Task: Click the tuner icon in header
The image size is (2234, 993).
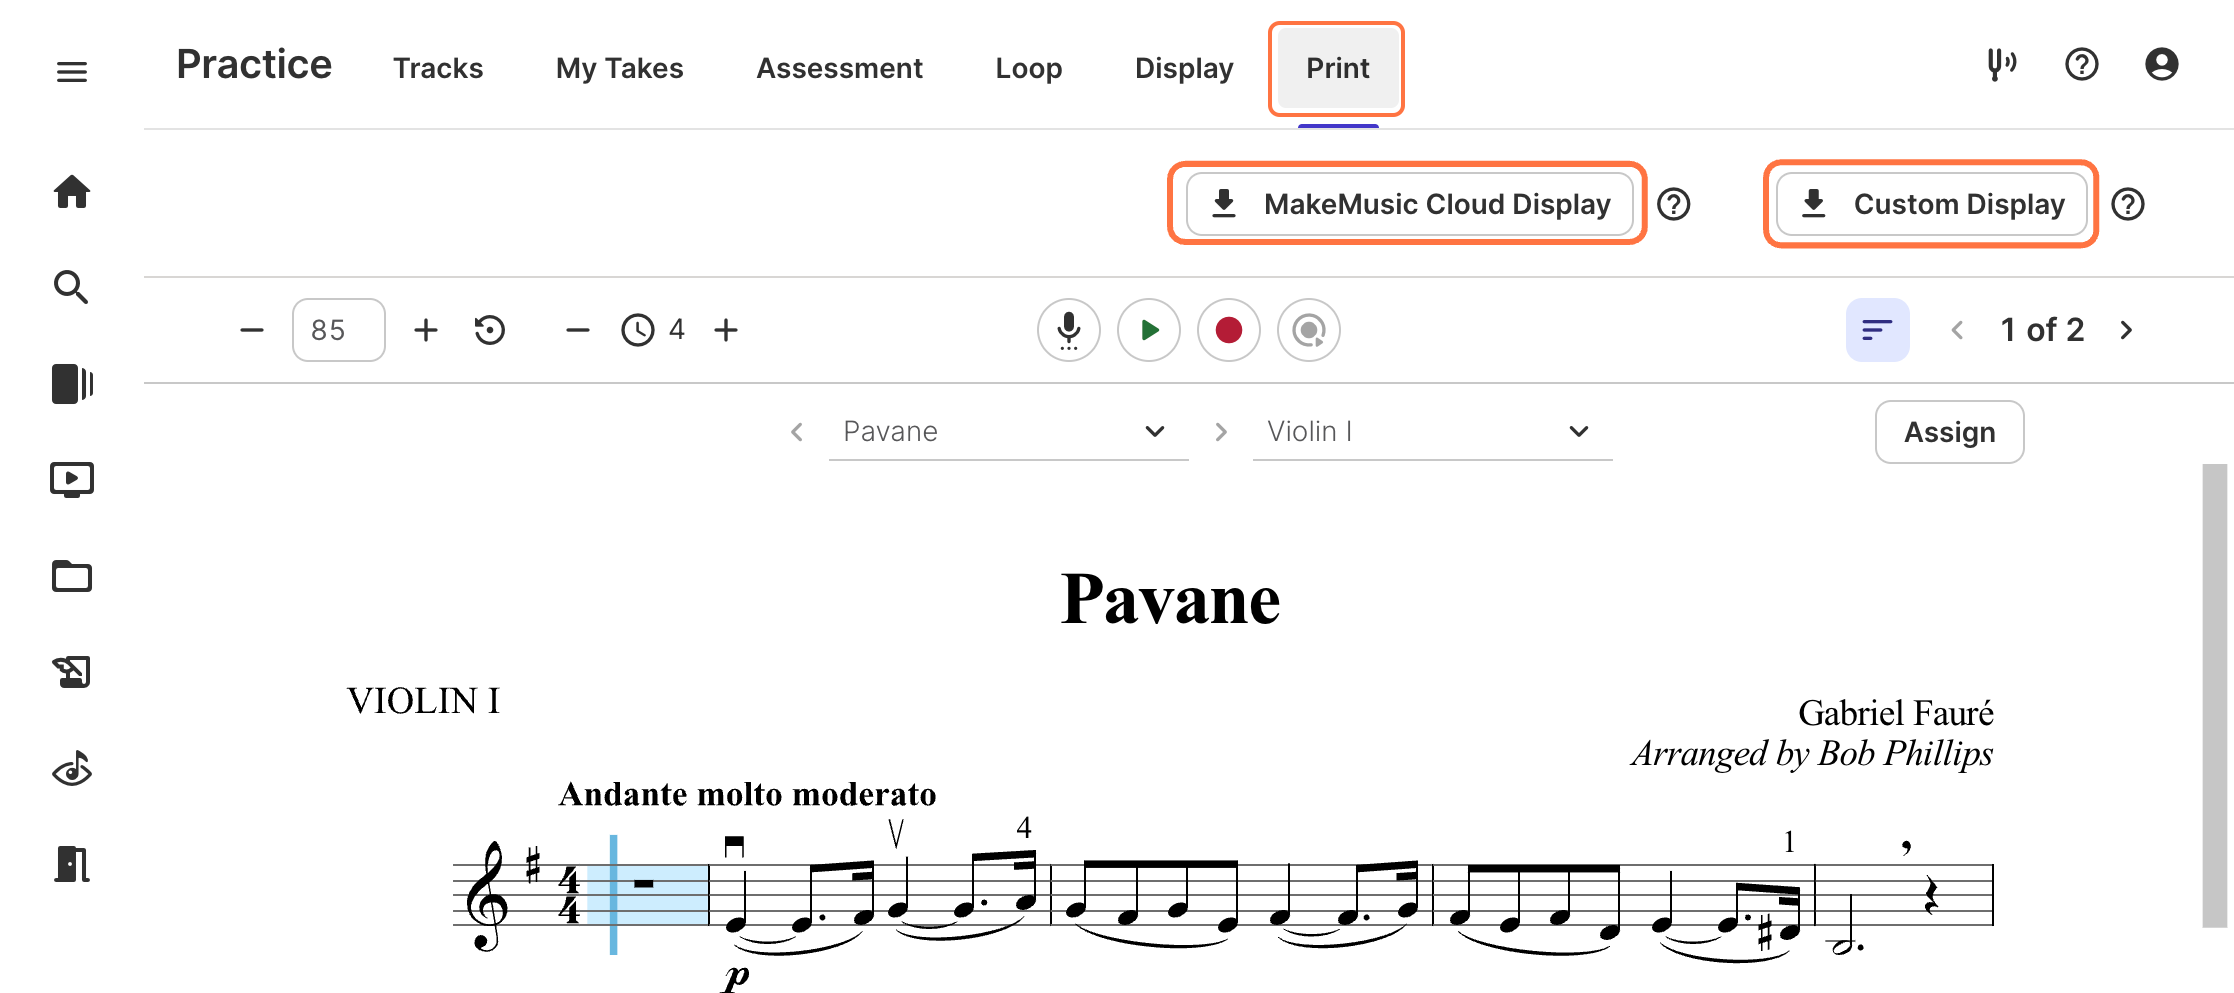Action: click(2000, 66)
